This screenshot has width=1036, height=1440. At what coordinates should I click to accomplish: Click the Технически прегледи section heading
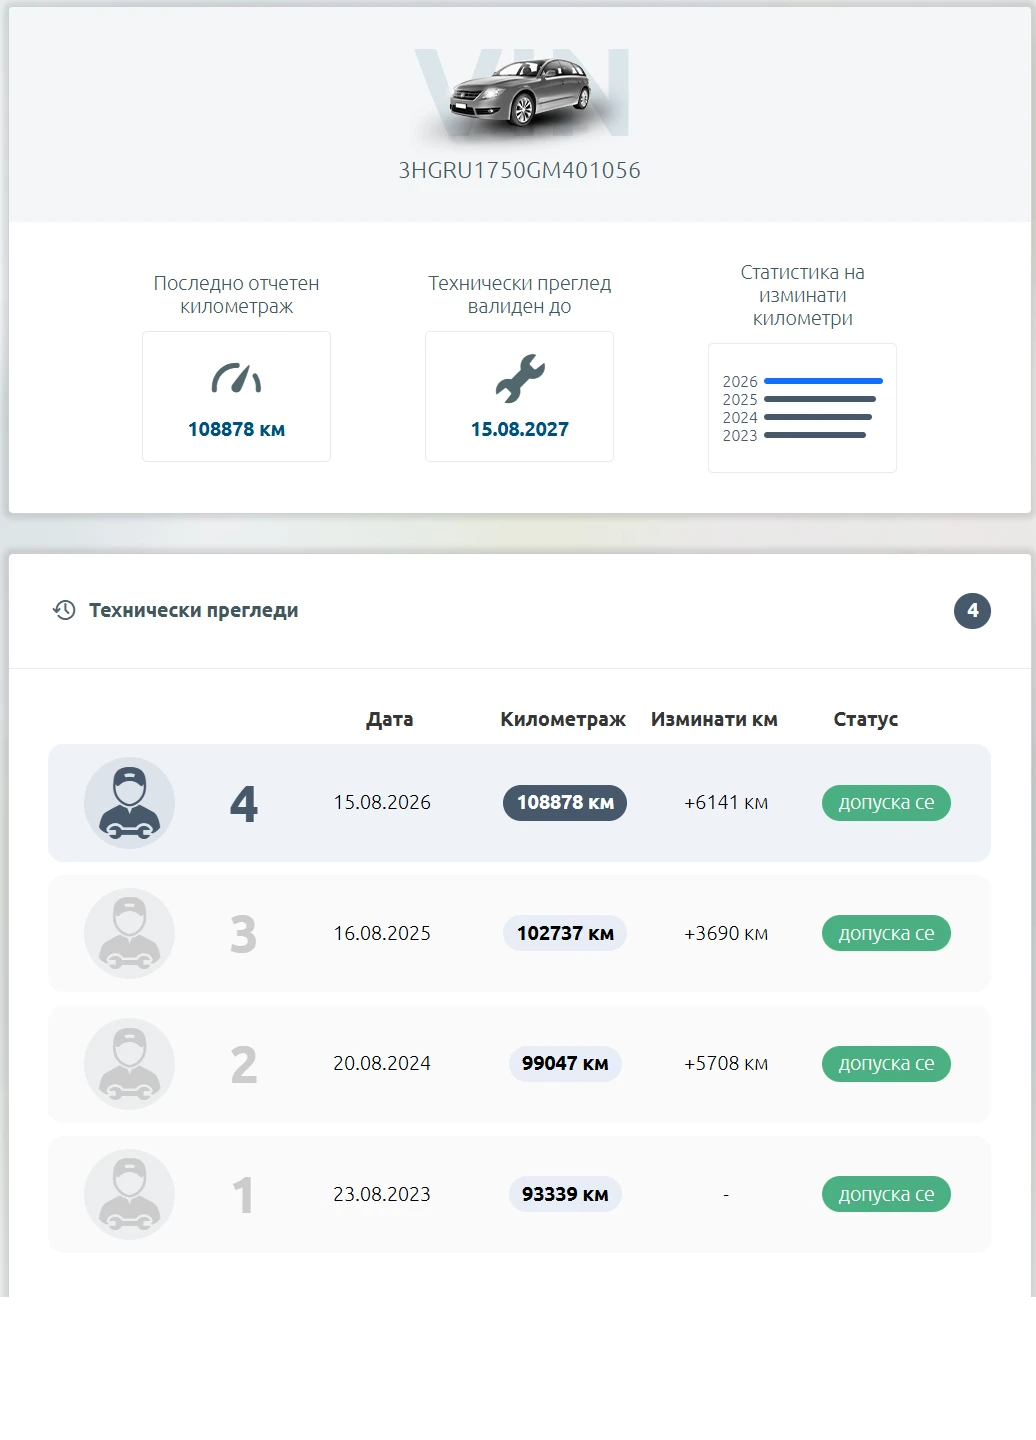[194, 610]
